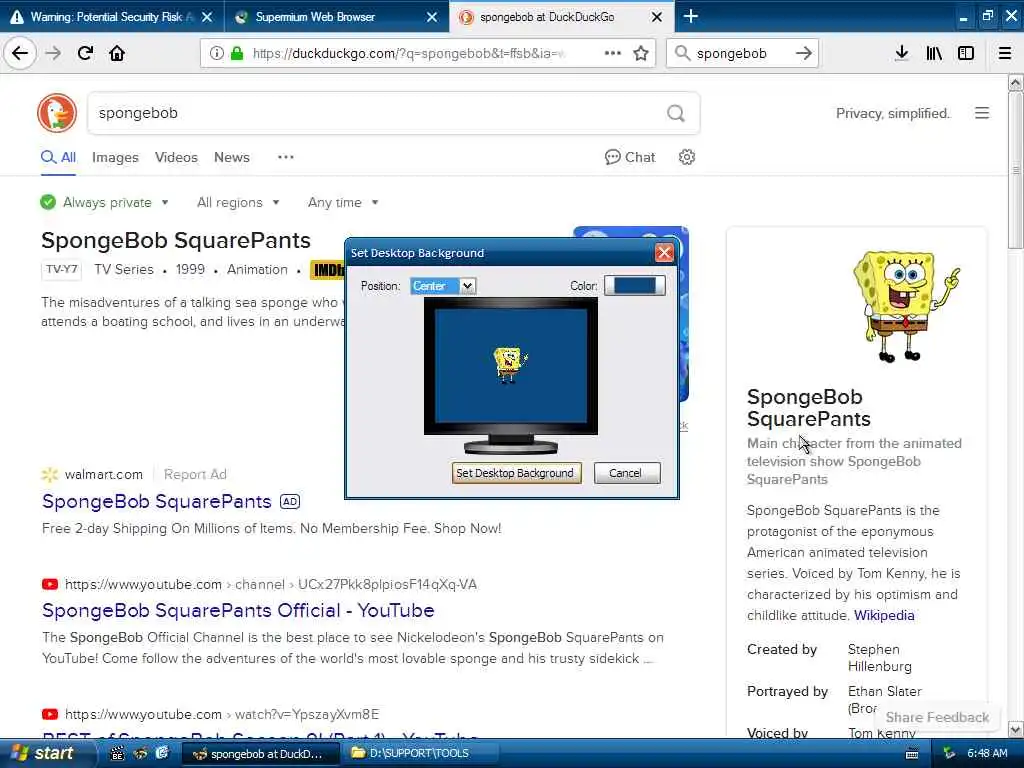Expand the Any time filter
Screen dimensions: 1024x768
[343, 202]
